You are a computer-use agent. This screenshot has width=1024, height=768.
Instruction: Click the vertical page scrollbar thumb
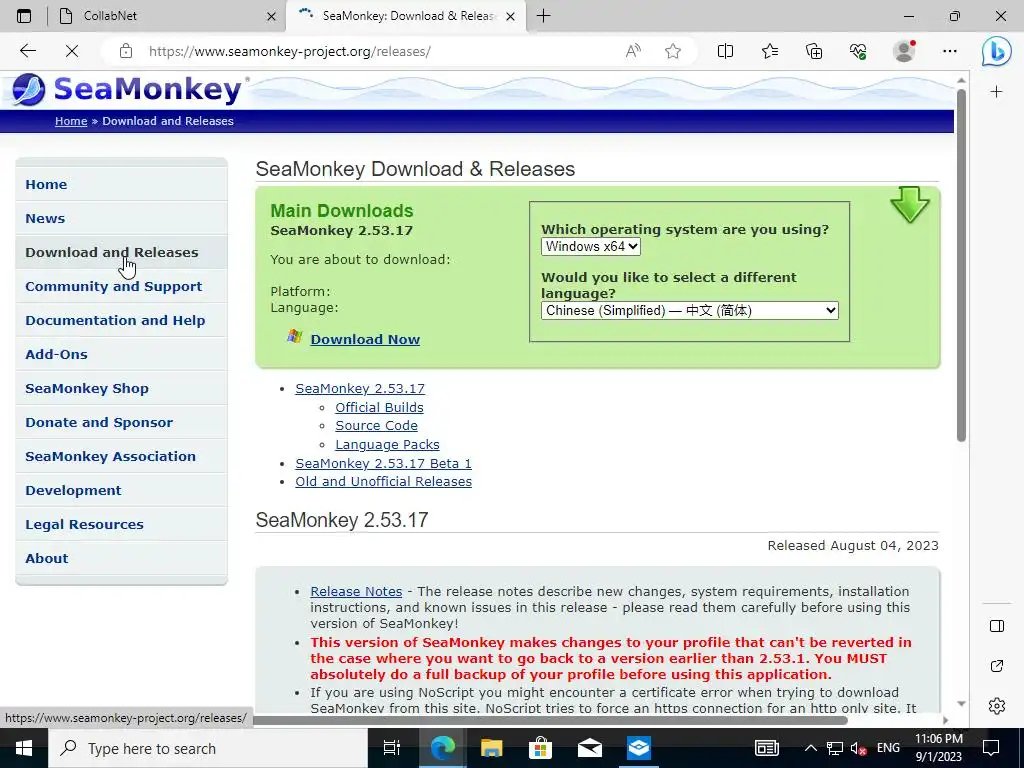(961, 264)
